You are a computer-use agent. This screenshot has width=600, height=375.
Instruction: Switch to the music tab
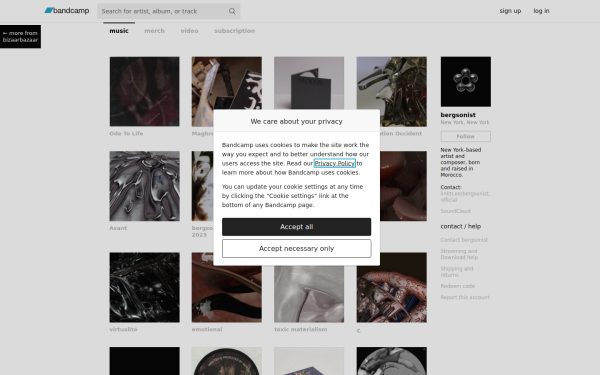[x=119, y=31]
